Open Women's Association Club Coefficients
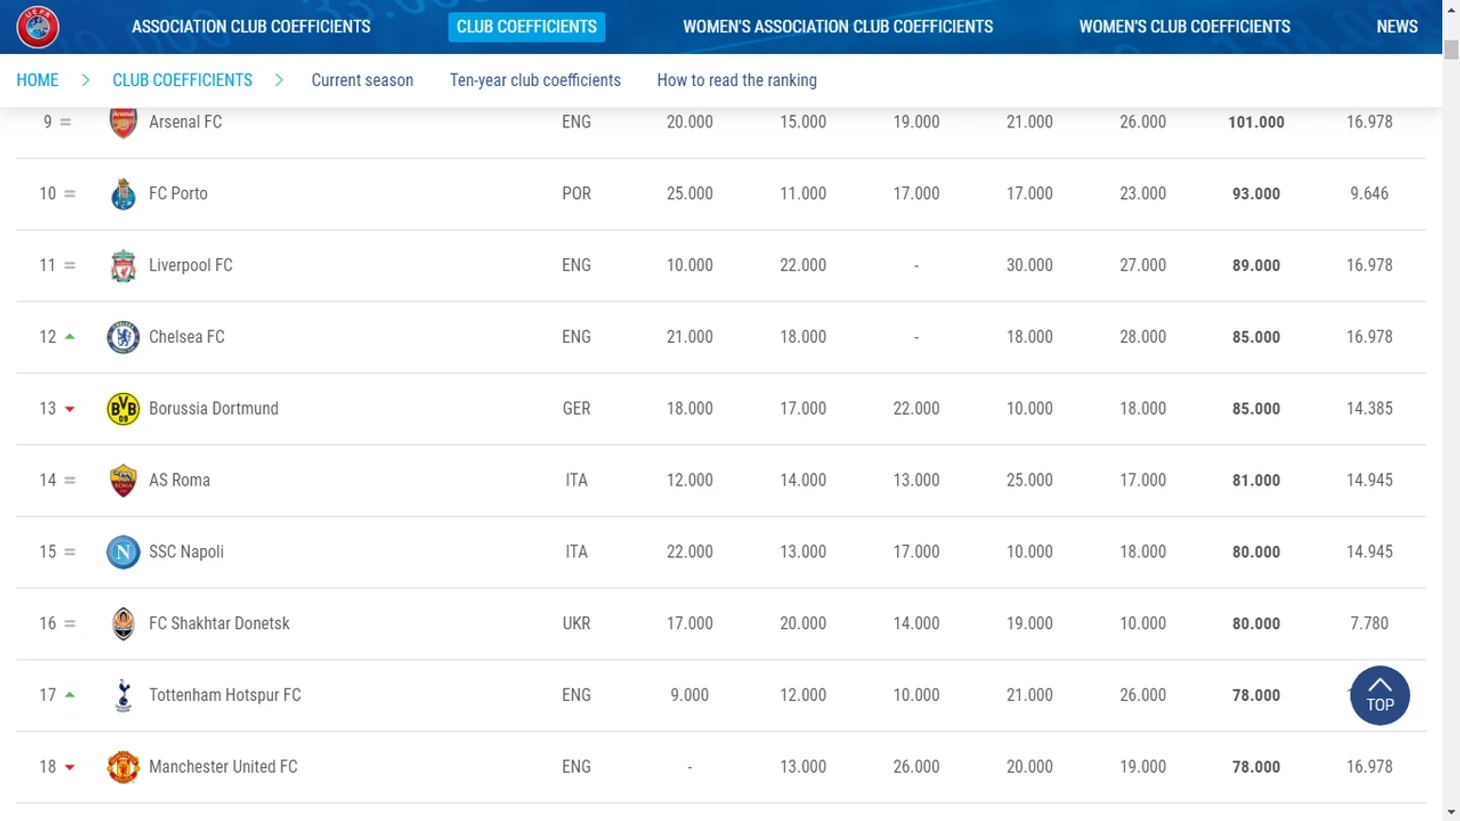 (x=838, y=27)
